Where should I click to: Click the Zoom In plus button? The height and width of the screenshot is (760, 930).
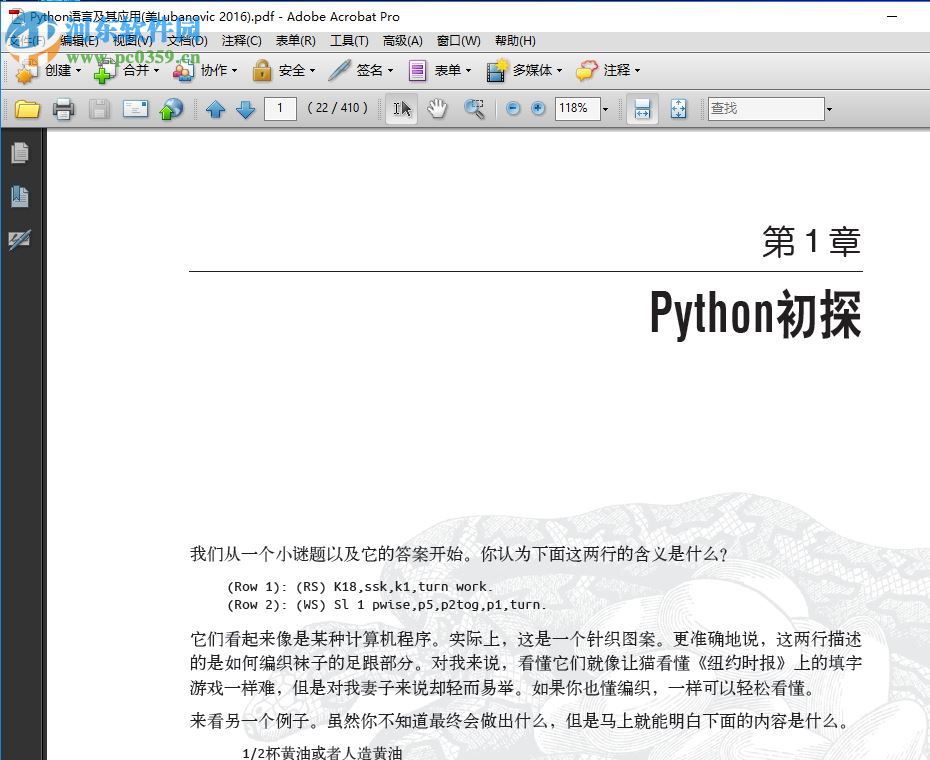click(x=538, y=109)
